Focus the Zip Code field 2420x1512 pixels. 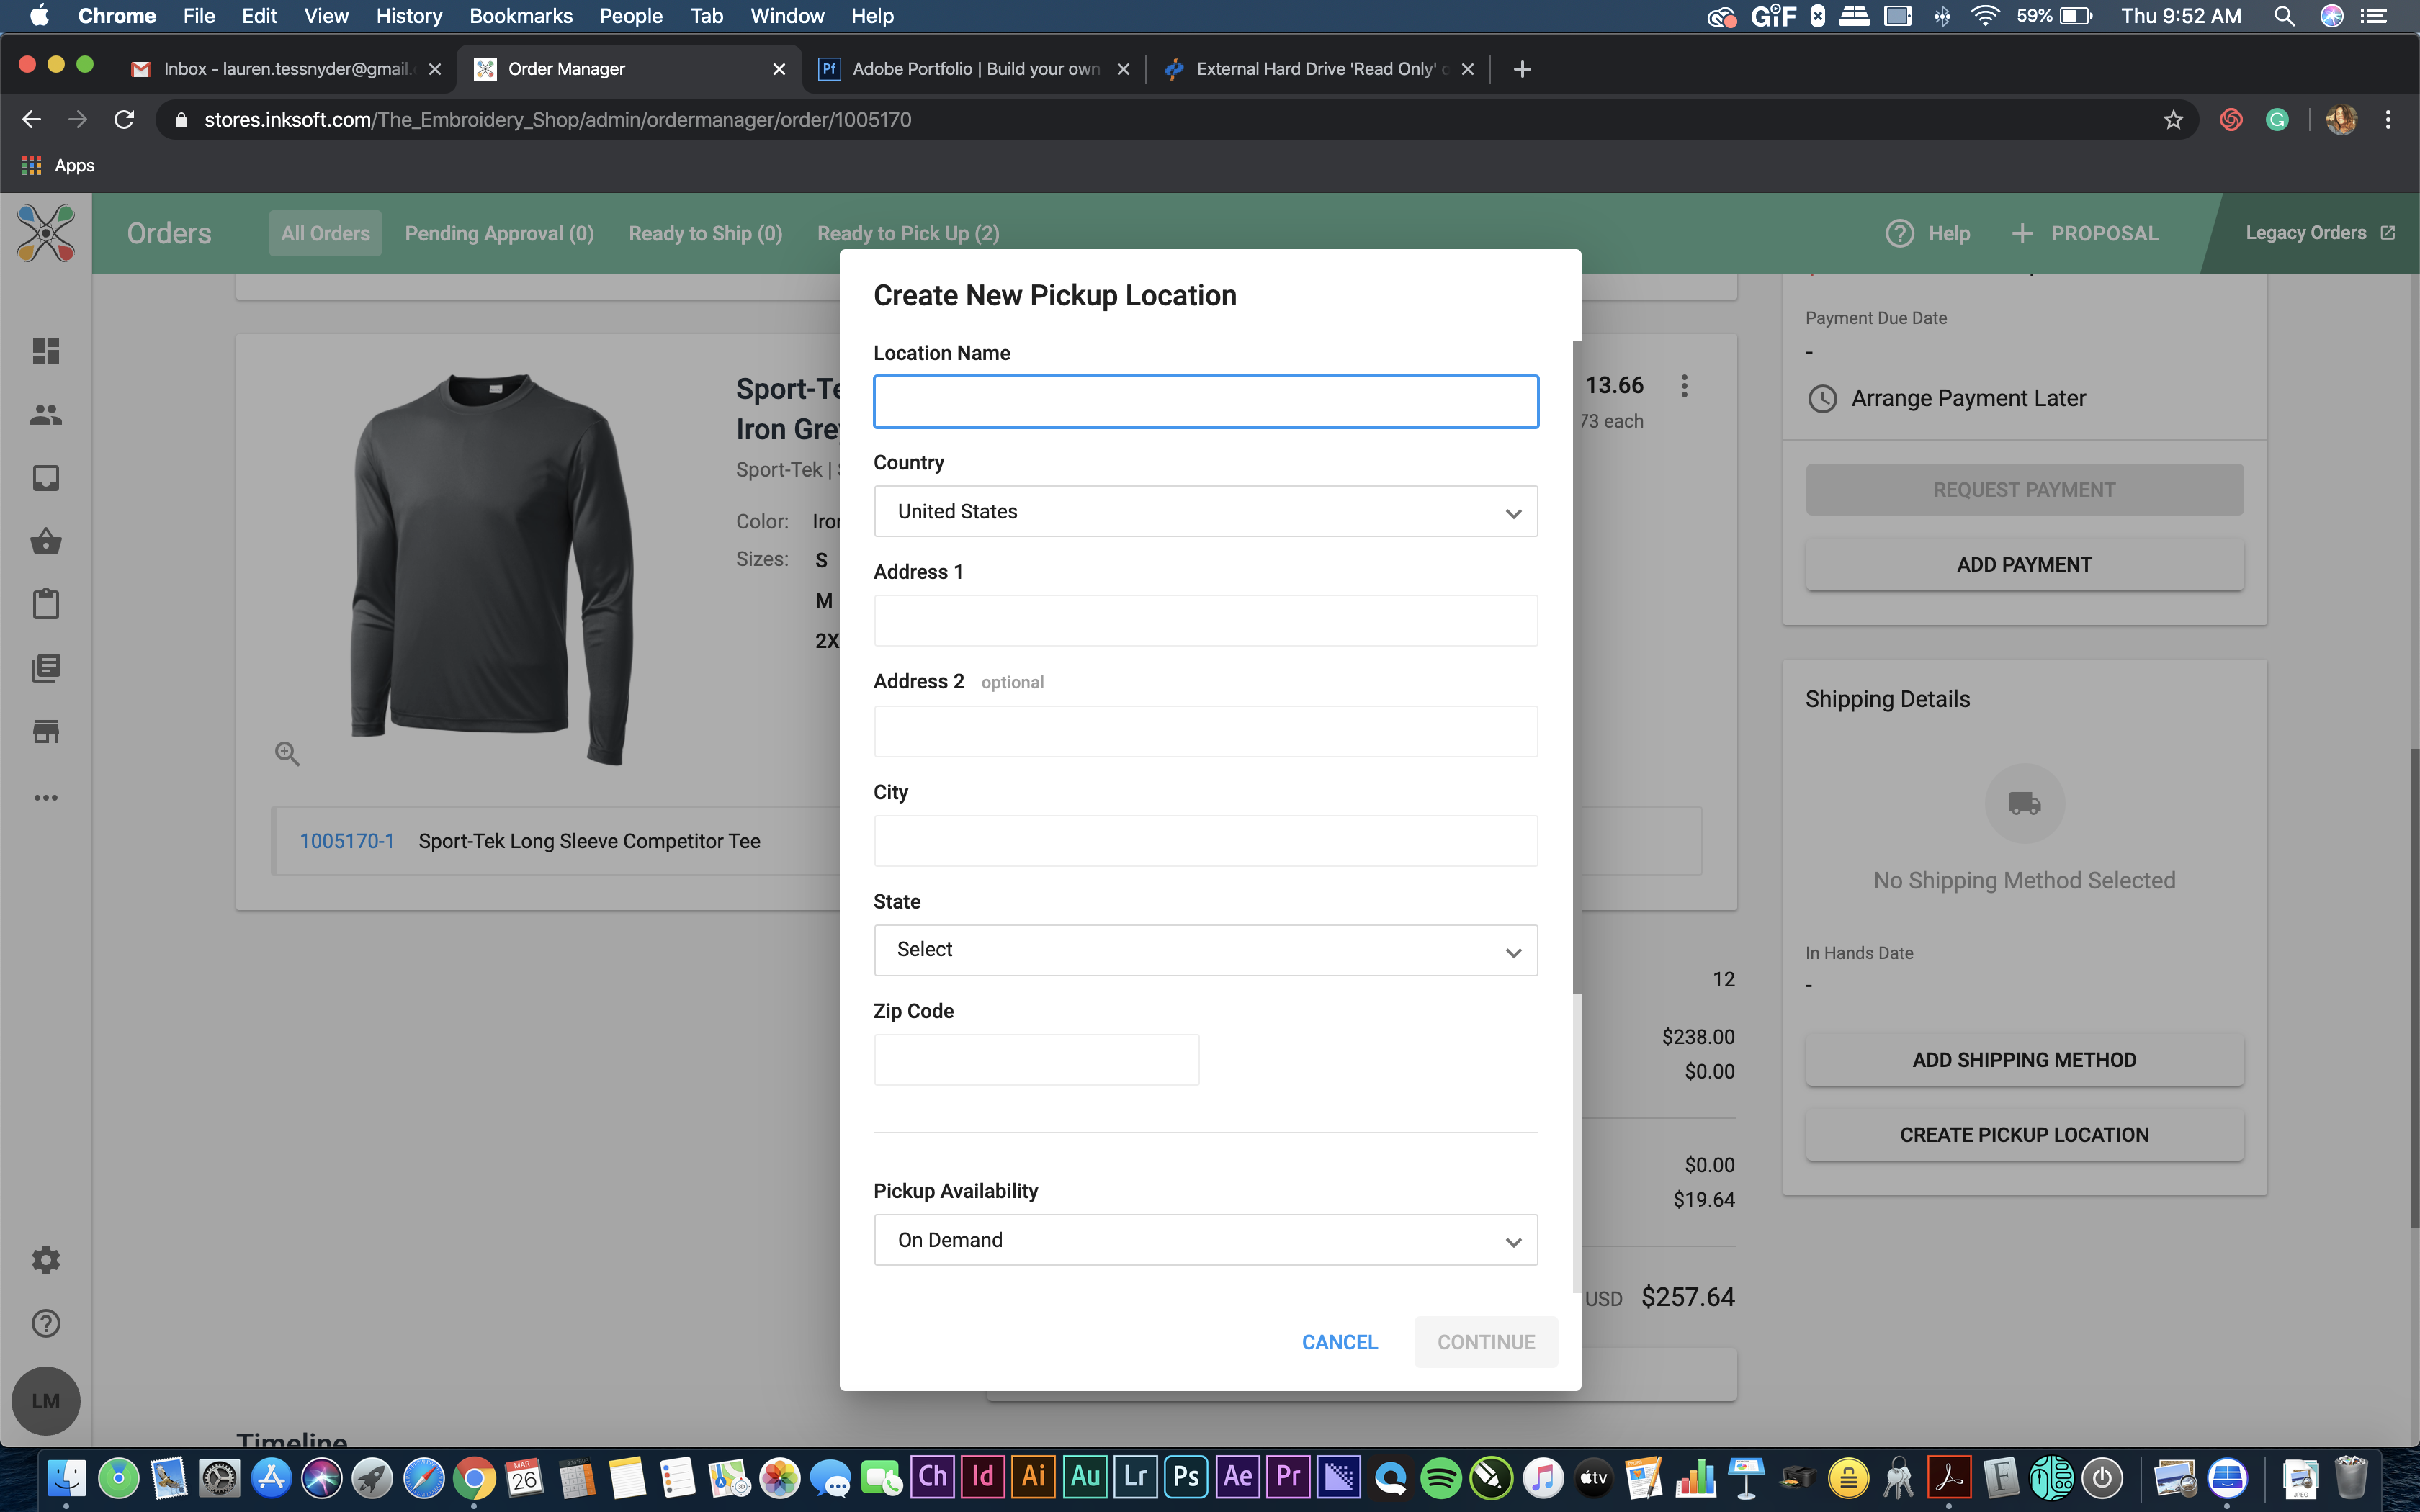click(1036, 1060)
